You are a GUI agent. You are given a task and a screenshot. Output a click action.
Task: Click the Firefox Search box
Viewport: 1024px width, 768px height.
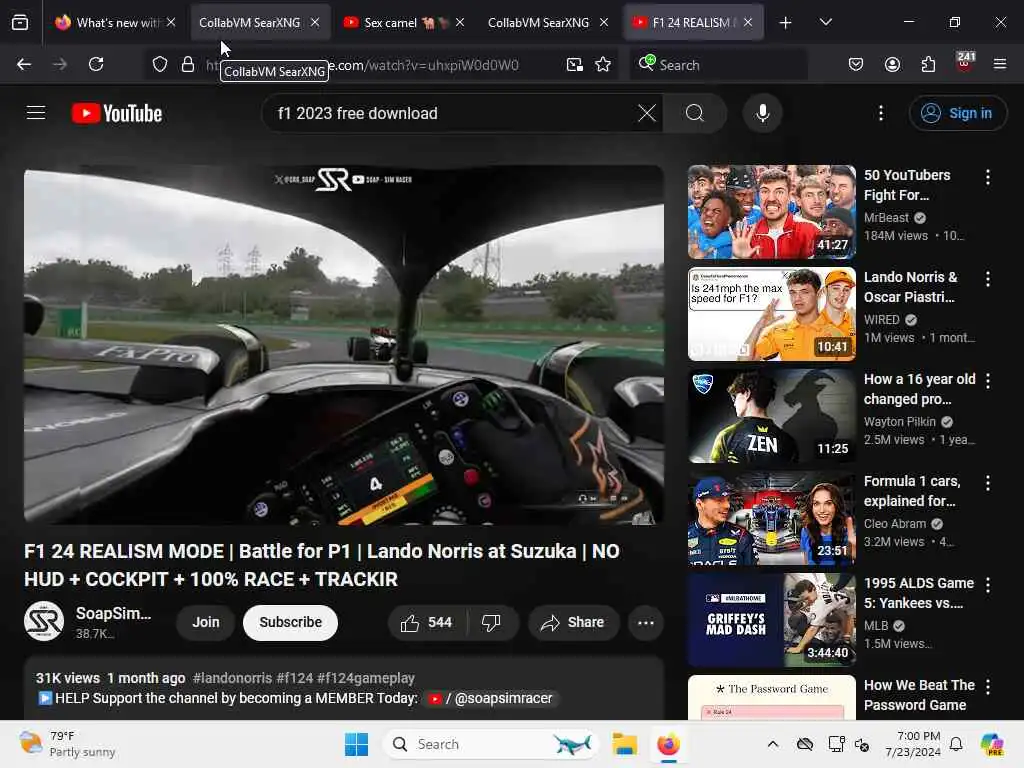[x=718, y=64]
